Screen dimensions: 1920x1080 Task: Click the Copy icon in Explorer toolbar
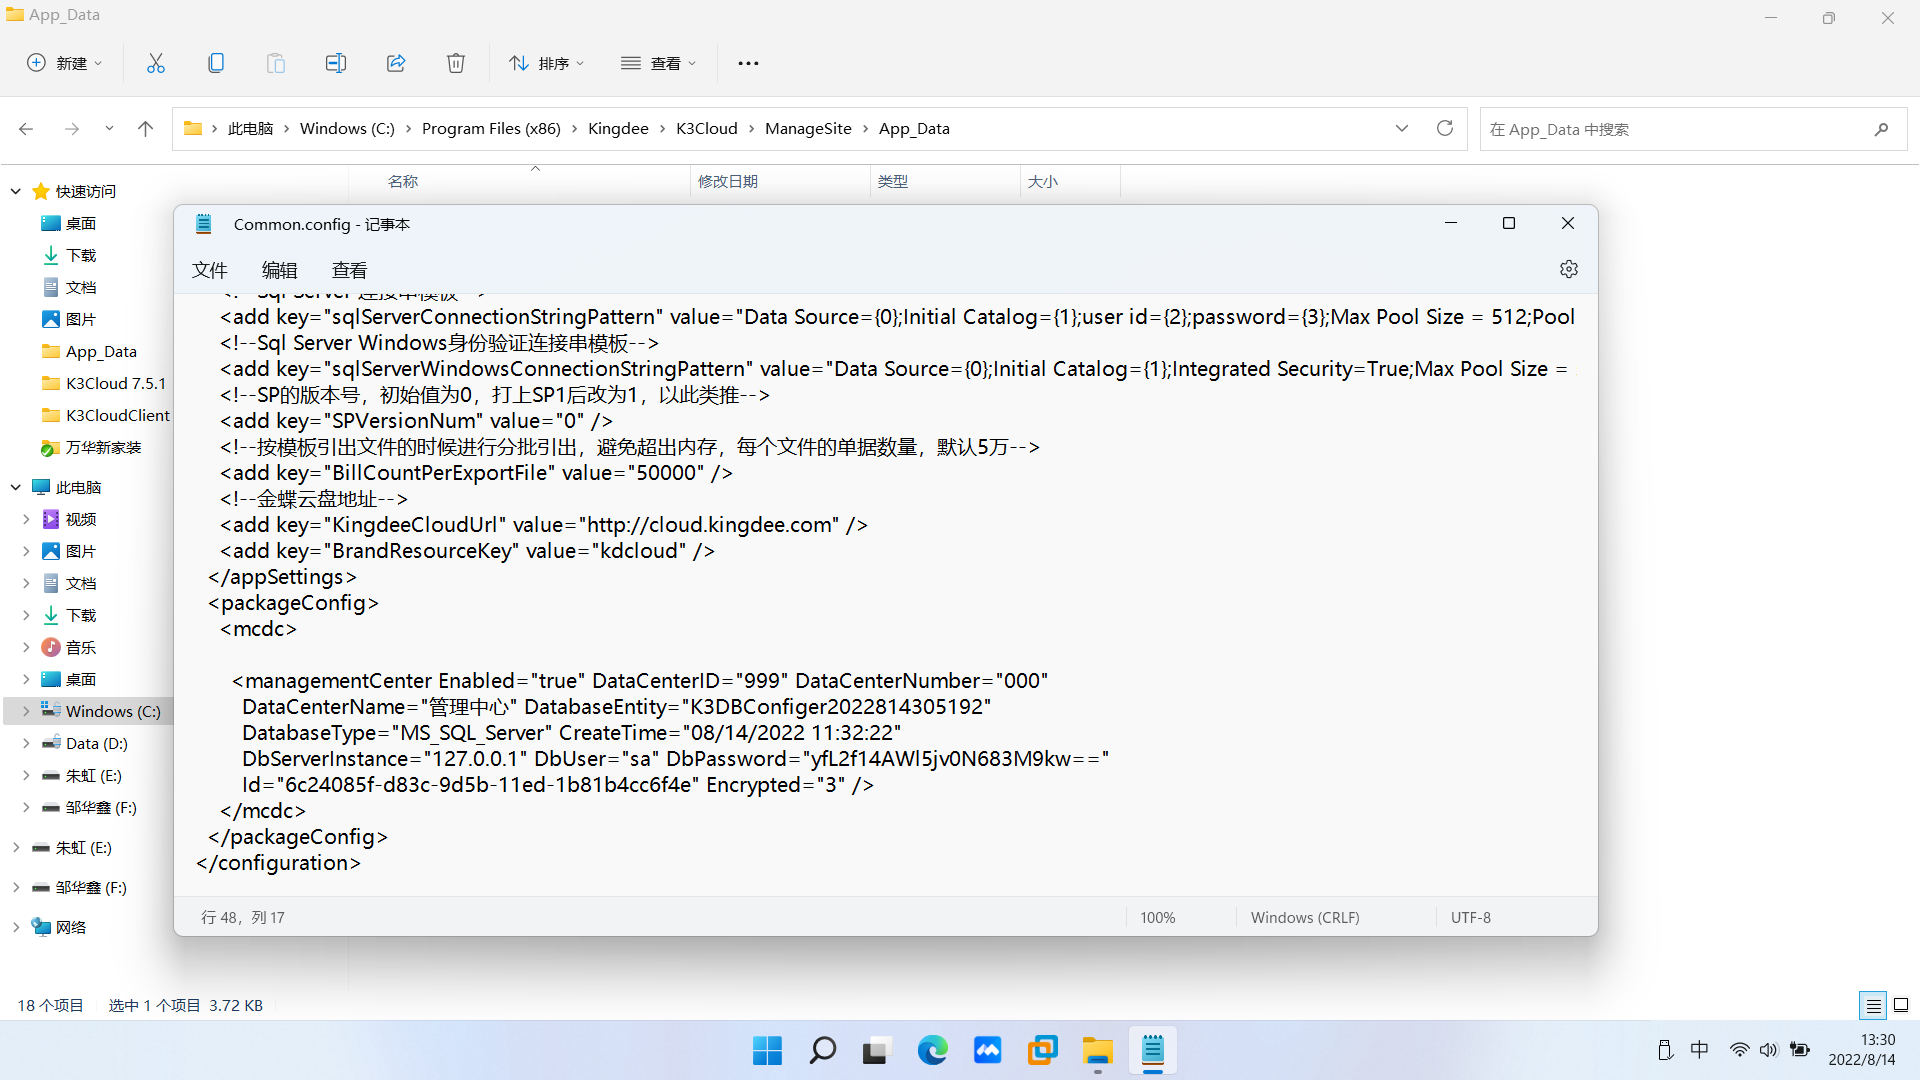216,63
